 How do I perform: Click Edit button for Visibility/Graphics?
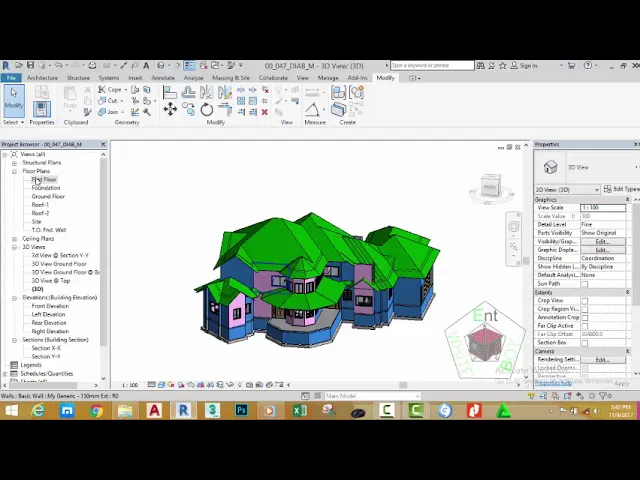coord(603,241)
